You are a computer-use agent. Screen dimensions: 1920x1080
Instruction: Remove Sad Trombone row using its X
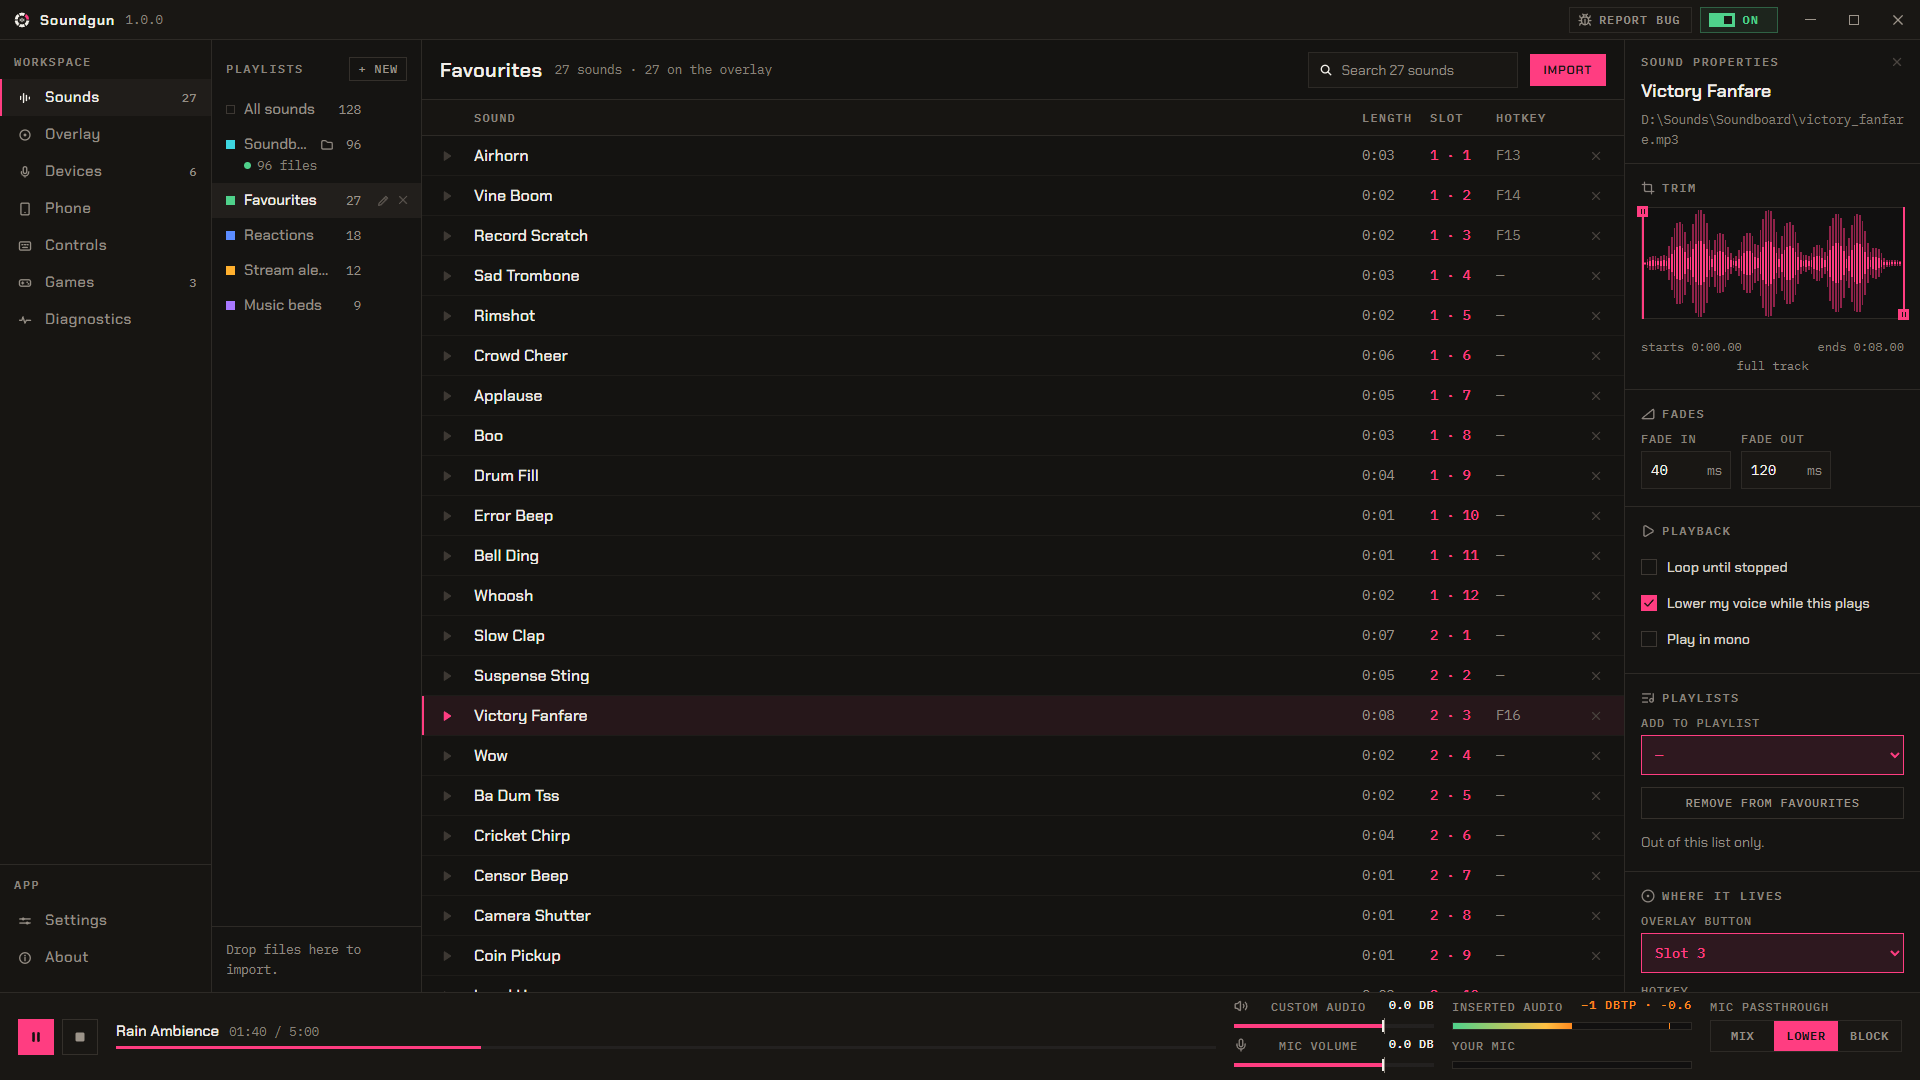pyautogui.click(x=1596, y=276)
